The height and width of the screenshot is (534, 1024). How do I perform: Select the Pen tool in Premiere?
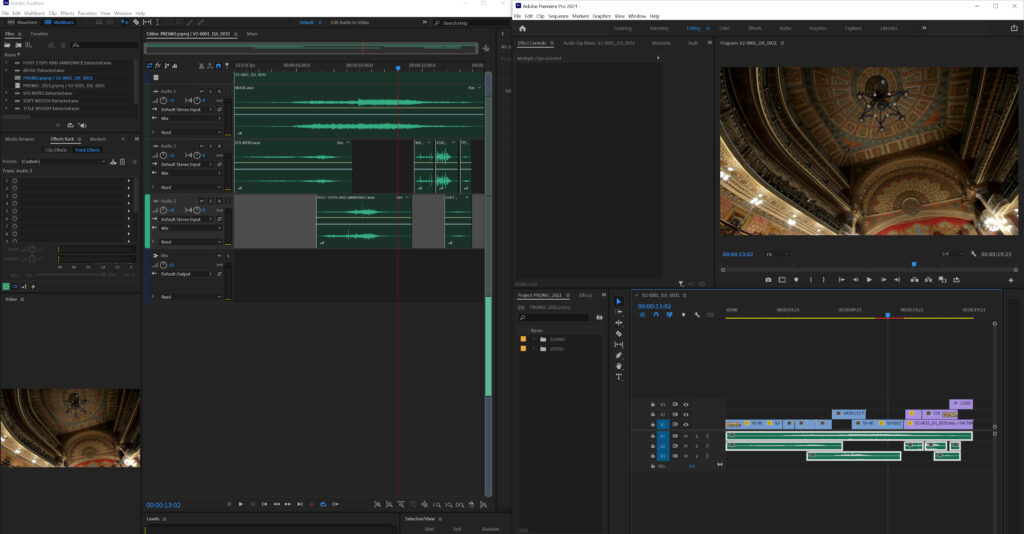click(x=619, y=355)
